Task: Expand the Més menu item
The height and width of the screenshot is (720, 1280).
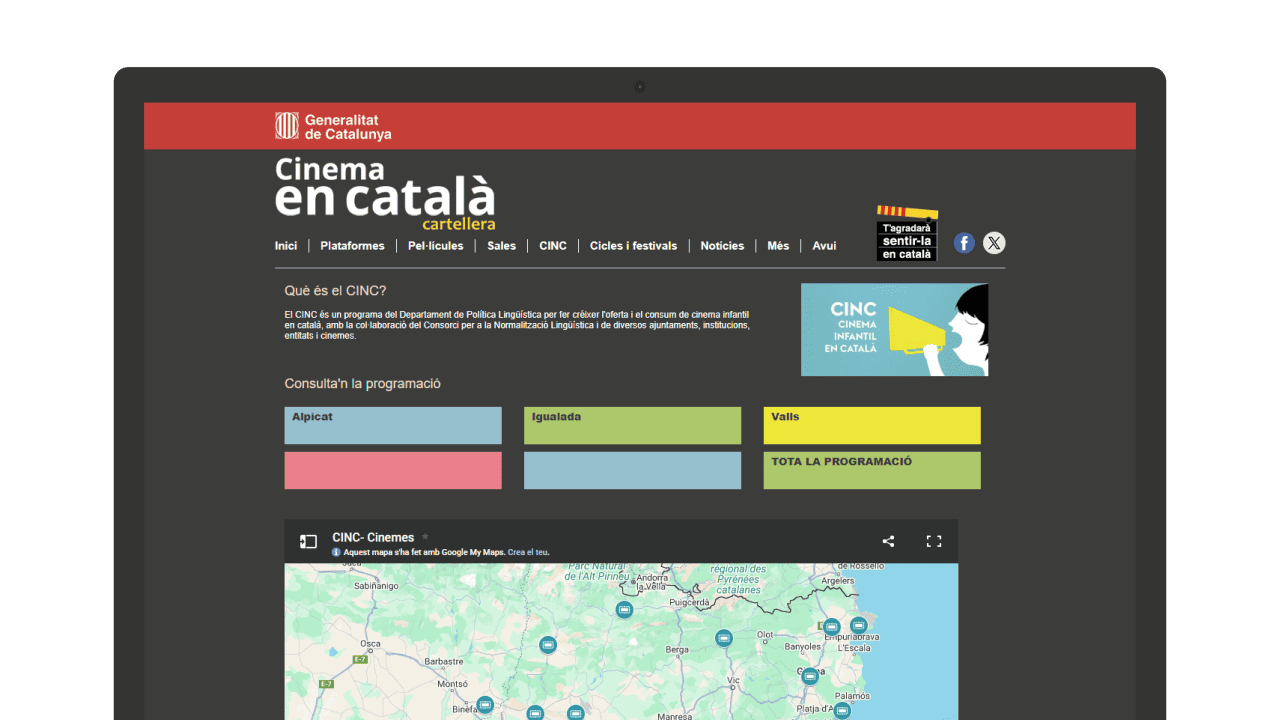Action: (778, 246)
